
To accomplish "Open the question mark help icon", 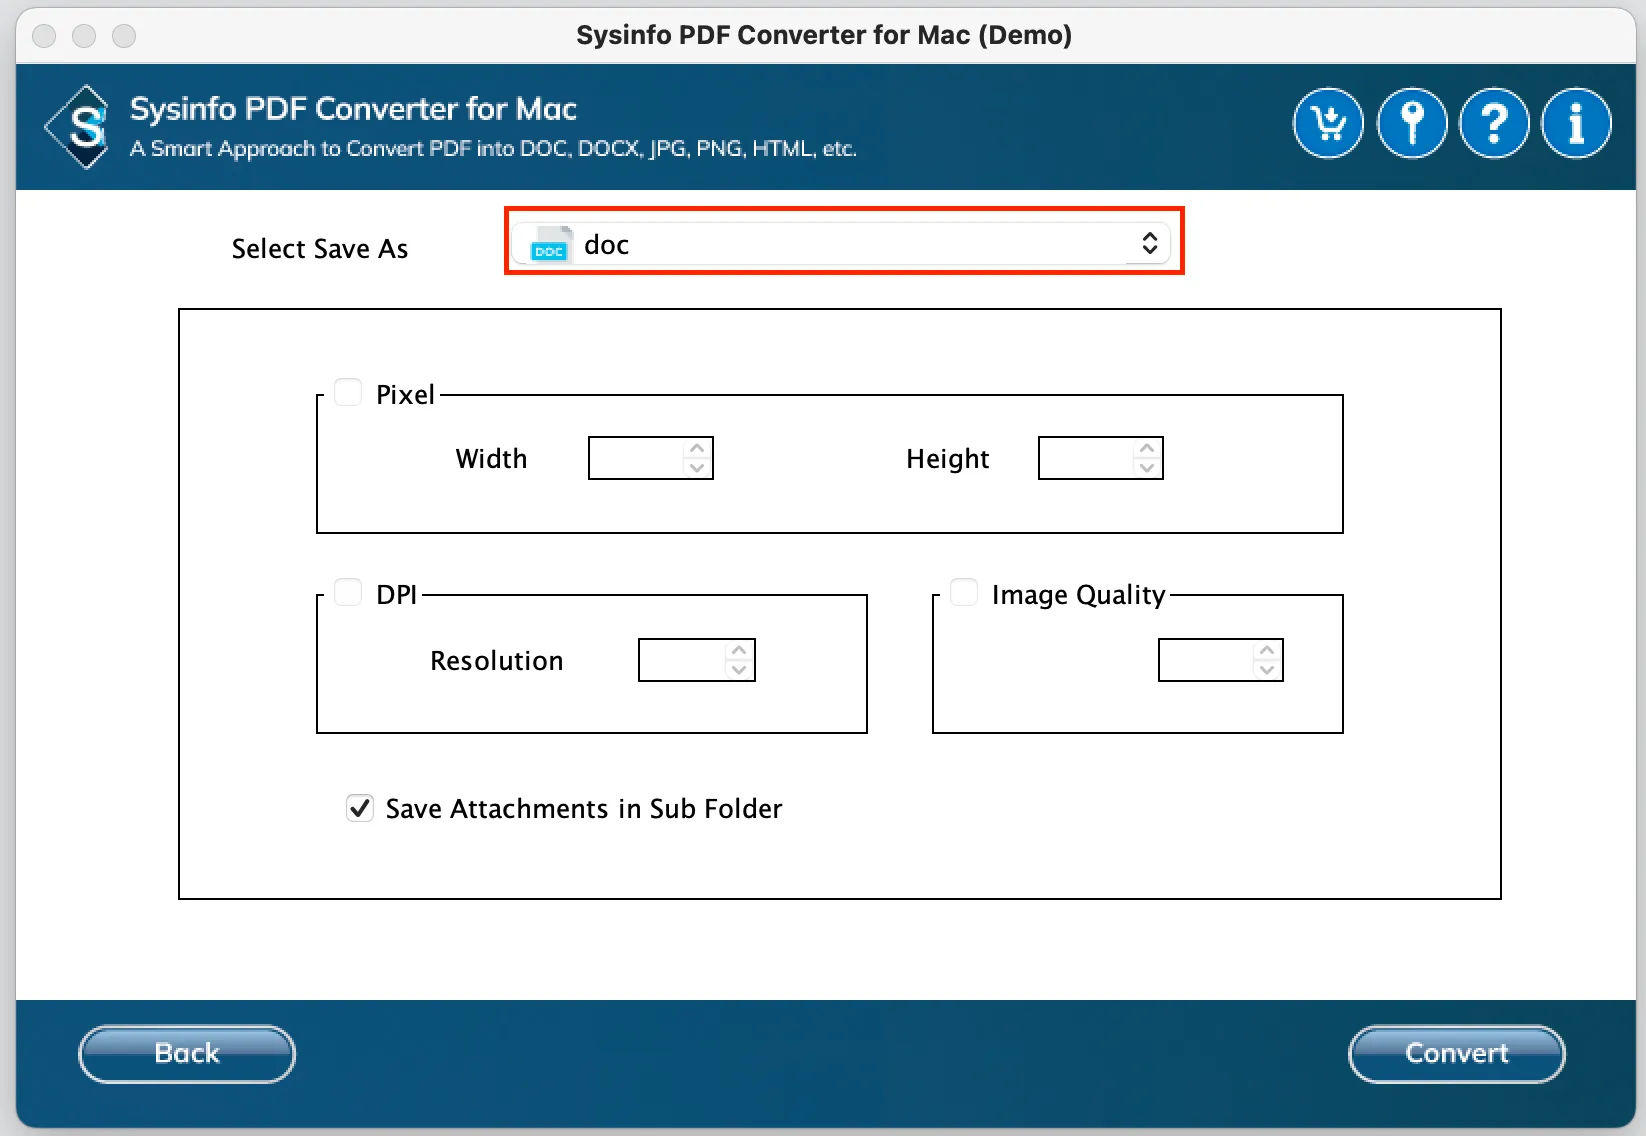I will tap(1494, 124).
